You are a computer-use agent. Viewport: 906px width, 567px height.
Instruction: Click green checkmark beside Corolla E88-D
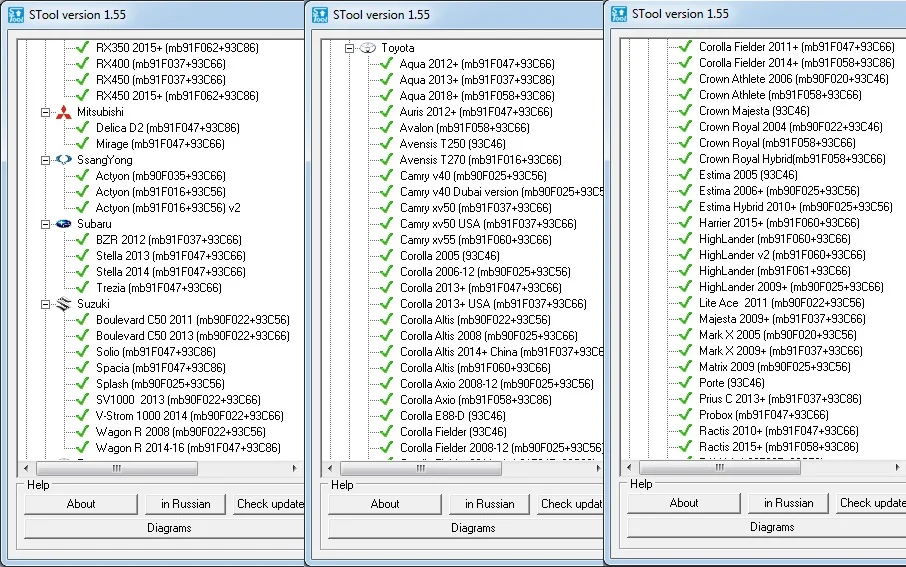coord(387,416)
